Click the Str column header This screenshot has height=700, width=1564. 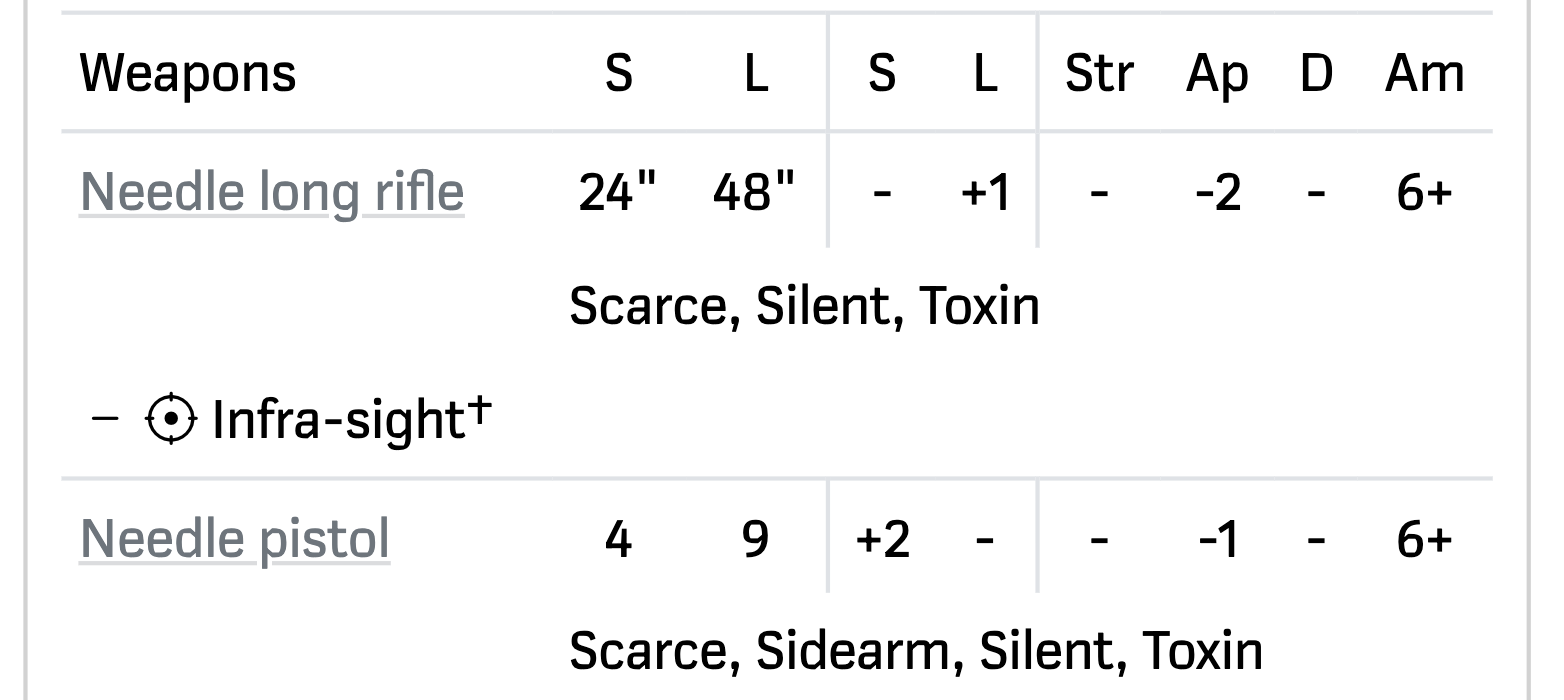pos(1099,74)
